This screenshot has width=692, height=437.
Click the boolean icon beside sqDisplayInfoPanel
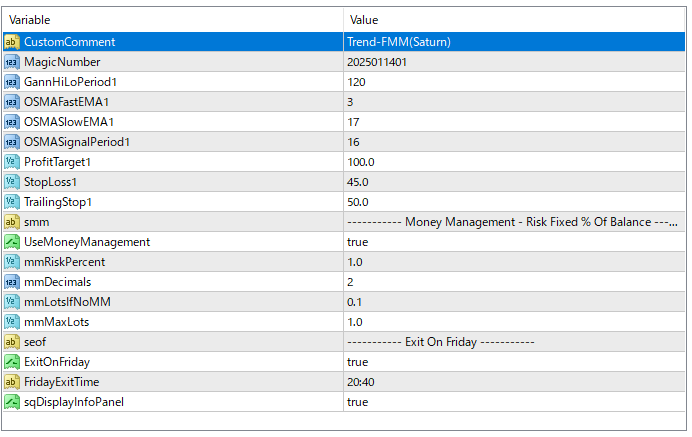pyautogui.click(x=12, y=402)
